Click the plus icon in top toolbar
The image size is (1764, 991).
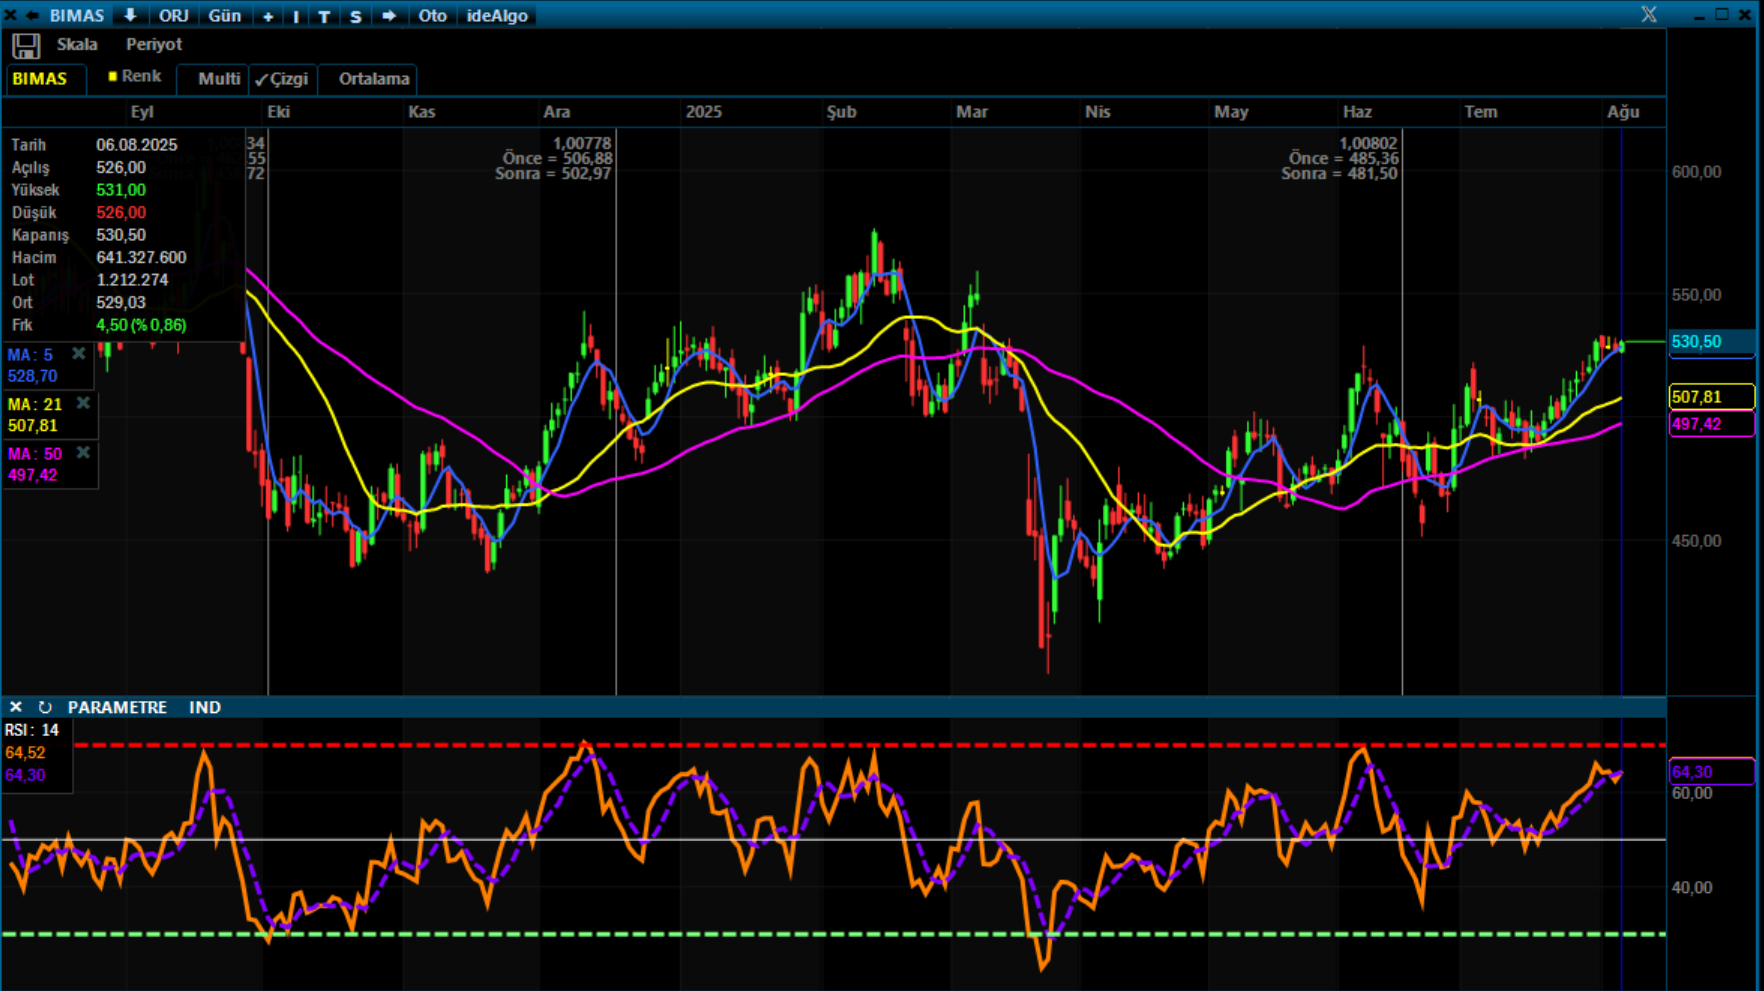pyautogui.click(x=268, y=16)
